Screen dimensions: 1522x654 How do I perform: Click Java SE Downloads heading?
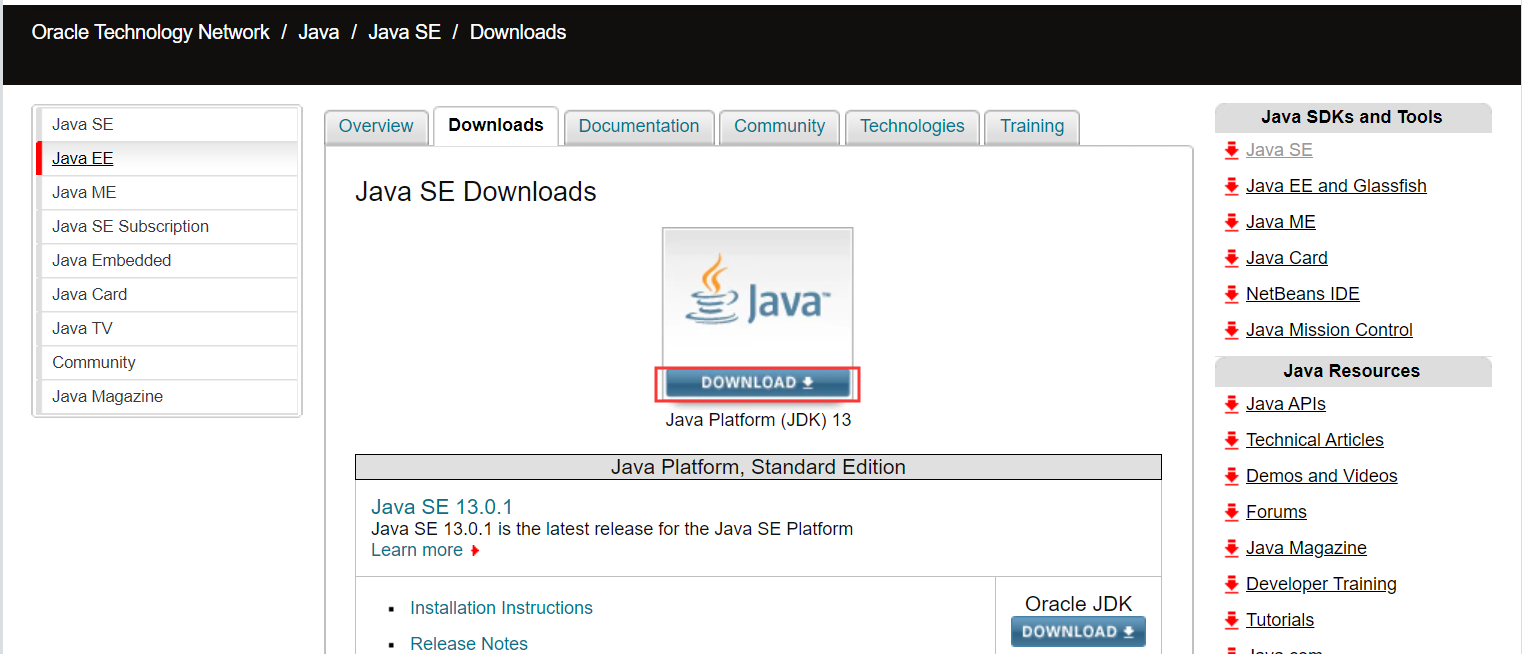click(x=476, y=192)
